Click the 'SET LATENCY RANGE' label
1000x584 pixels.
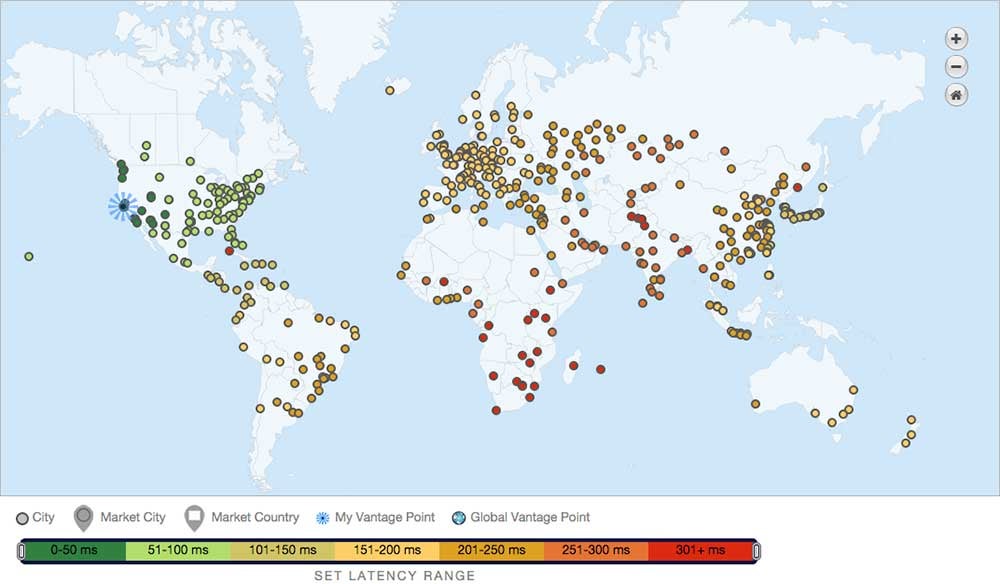point(395,576)
